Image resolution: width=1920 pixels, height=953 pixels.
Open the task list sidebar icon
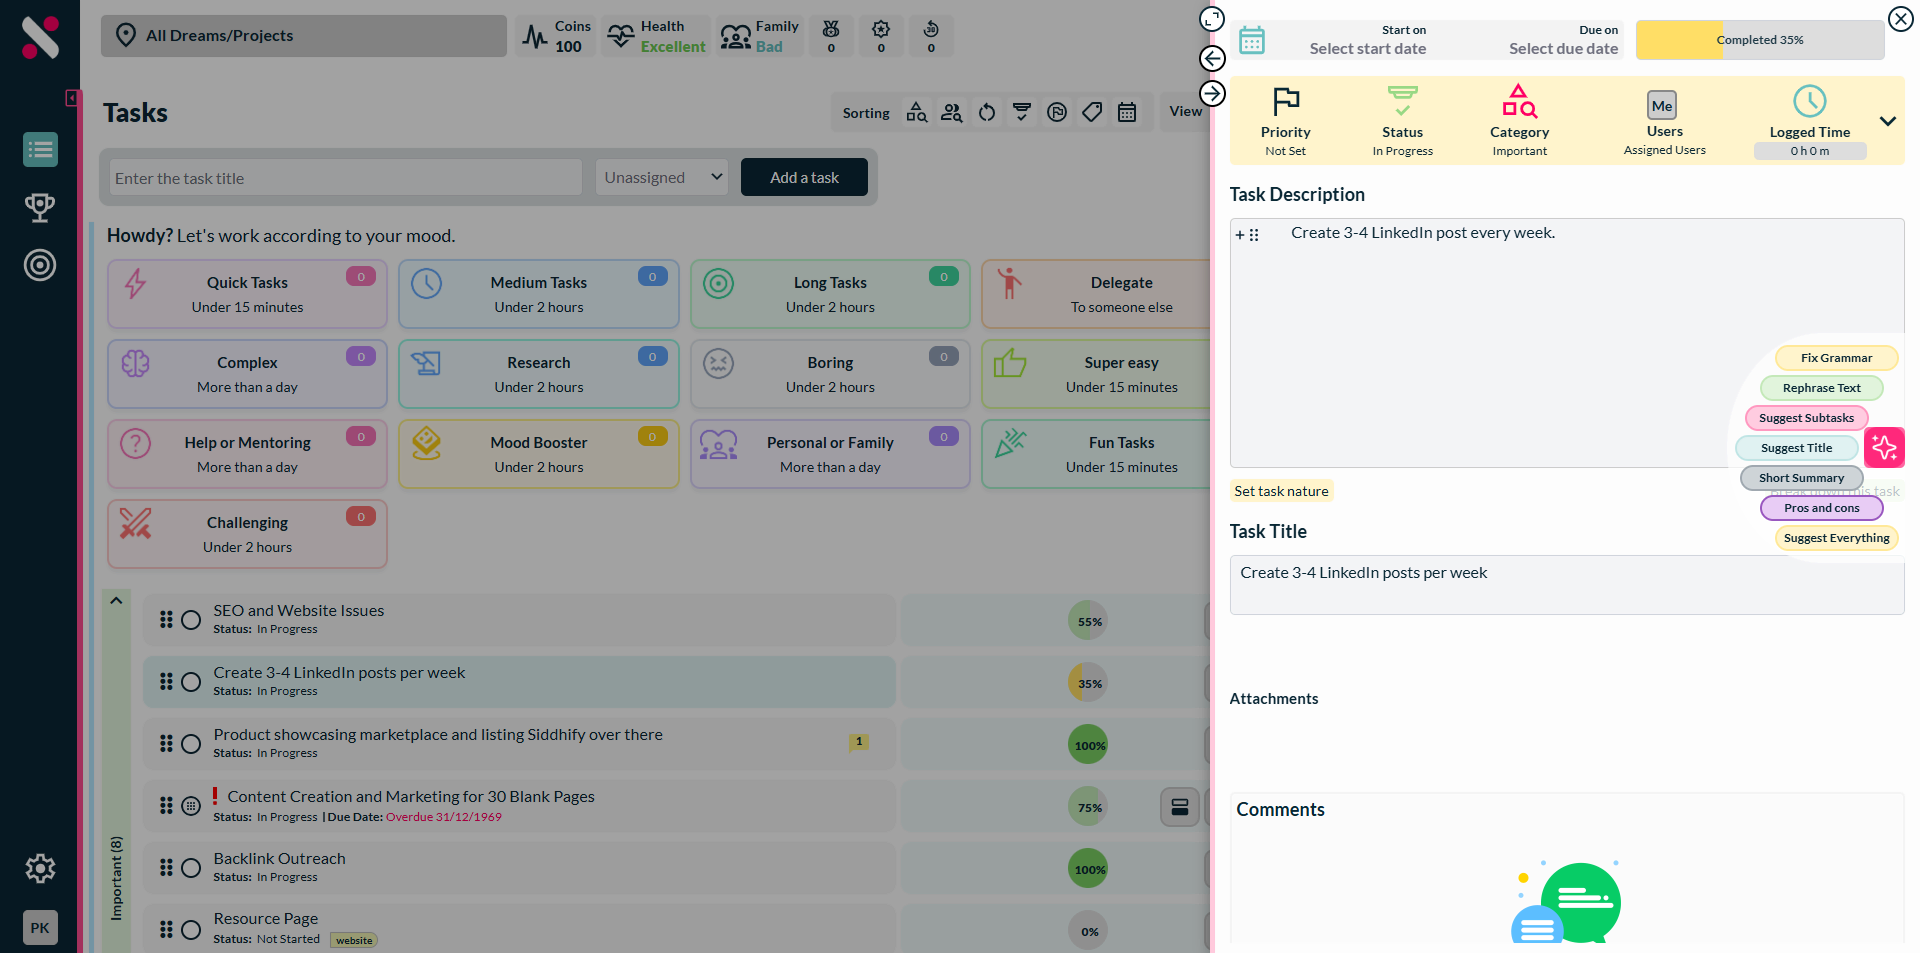coord(40,150)
